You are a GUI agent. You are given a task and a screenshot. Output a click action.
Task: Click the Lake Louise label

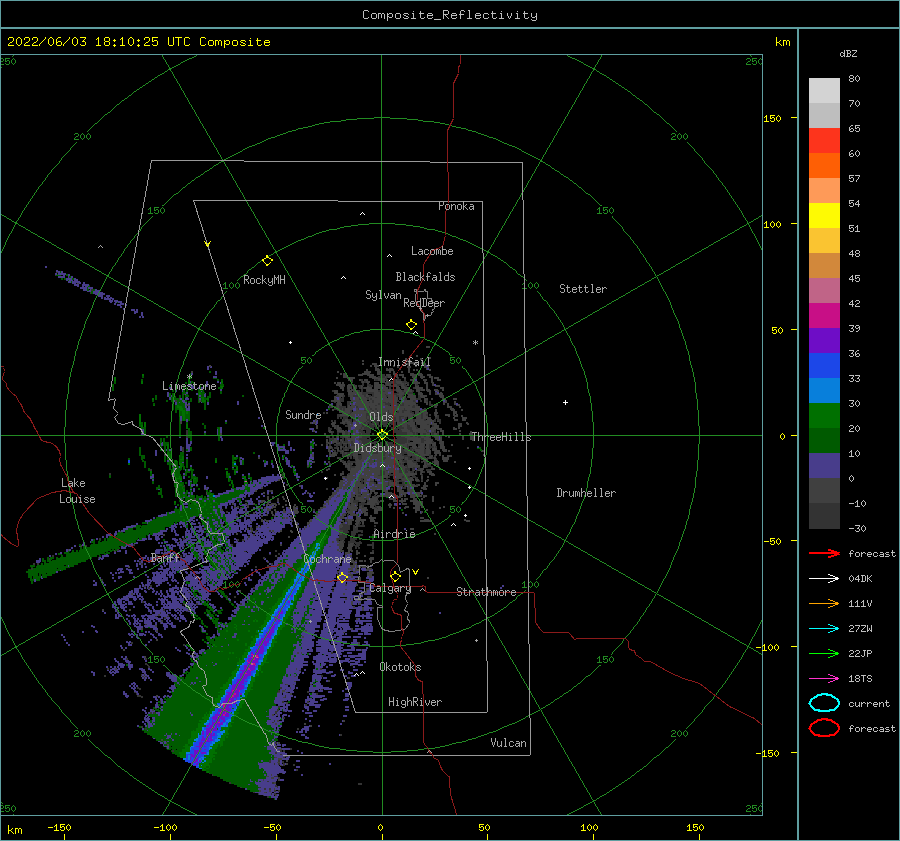(77, 491)
